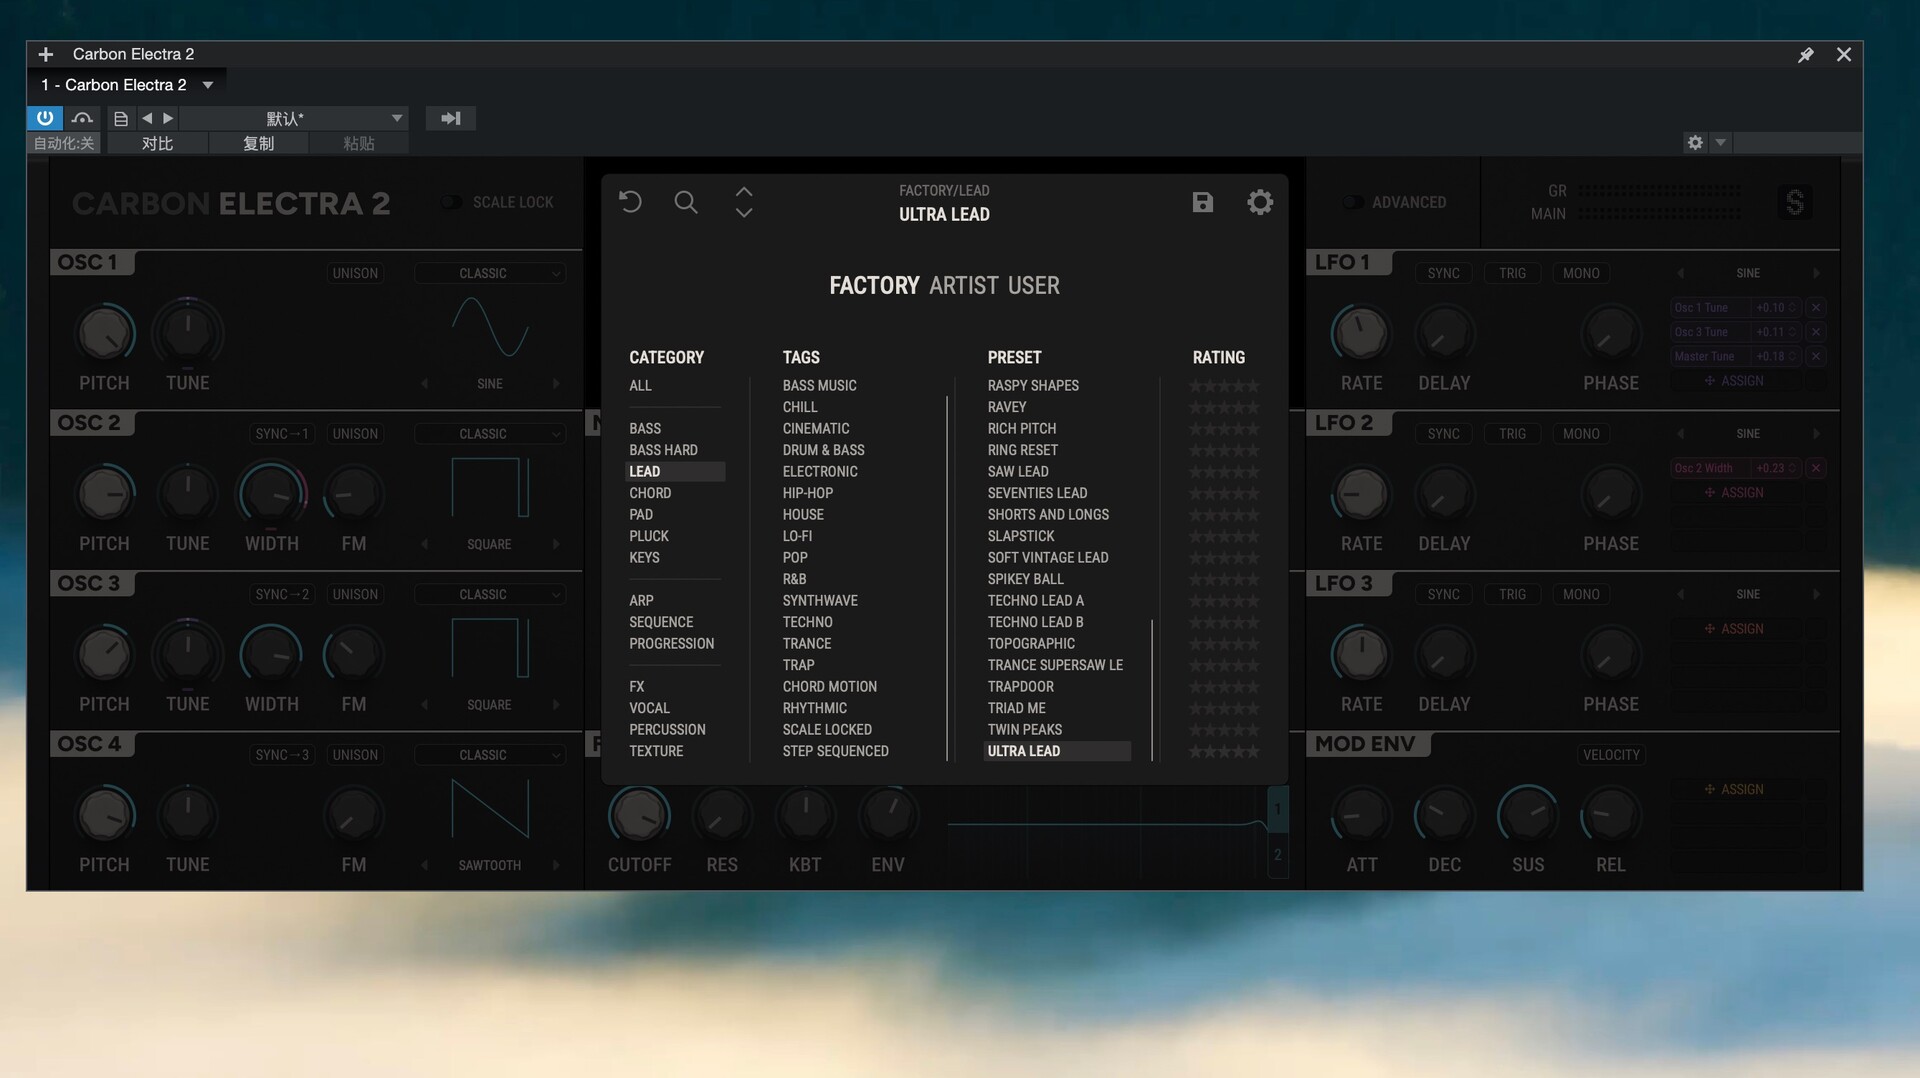The width and height of the screenshot is (1920, 1078).
Task: Select the BASS HARD category
Action: pyautogui.click(x=664, y=450)
